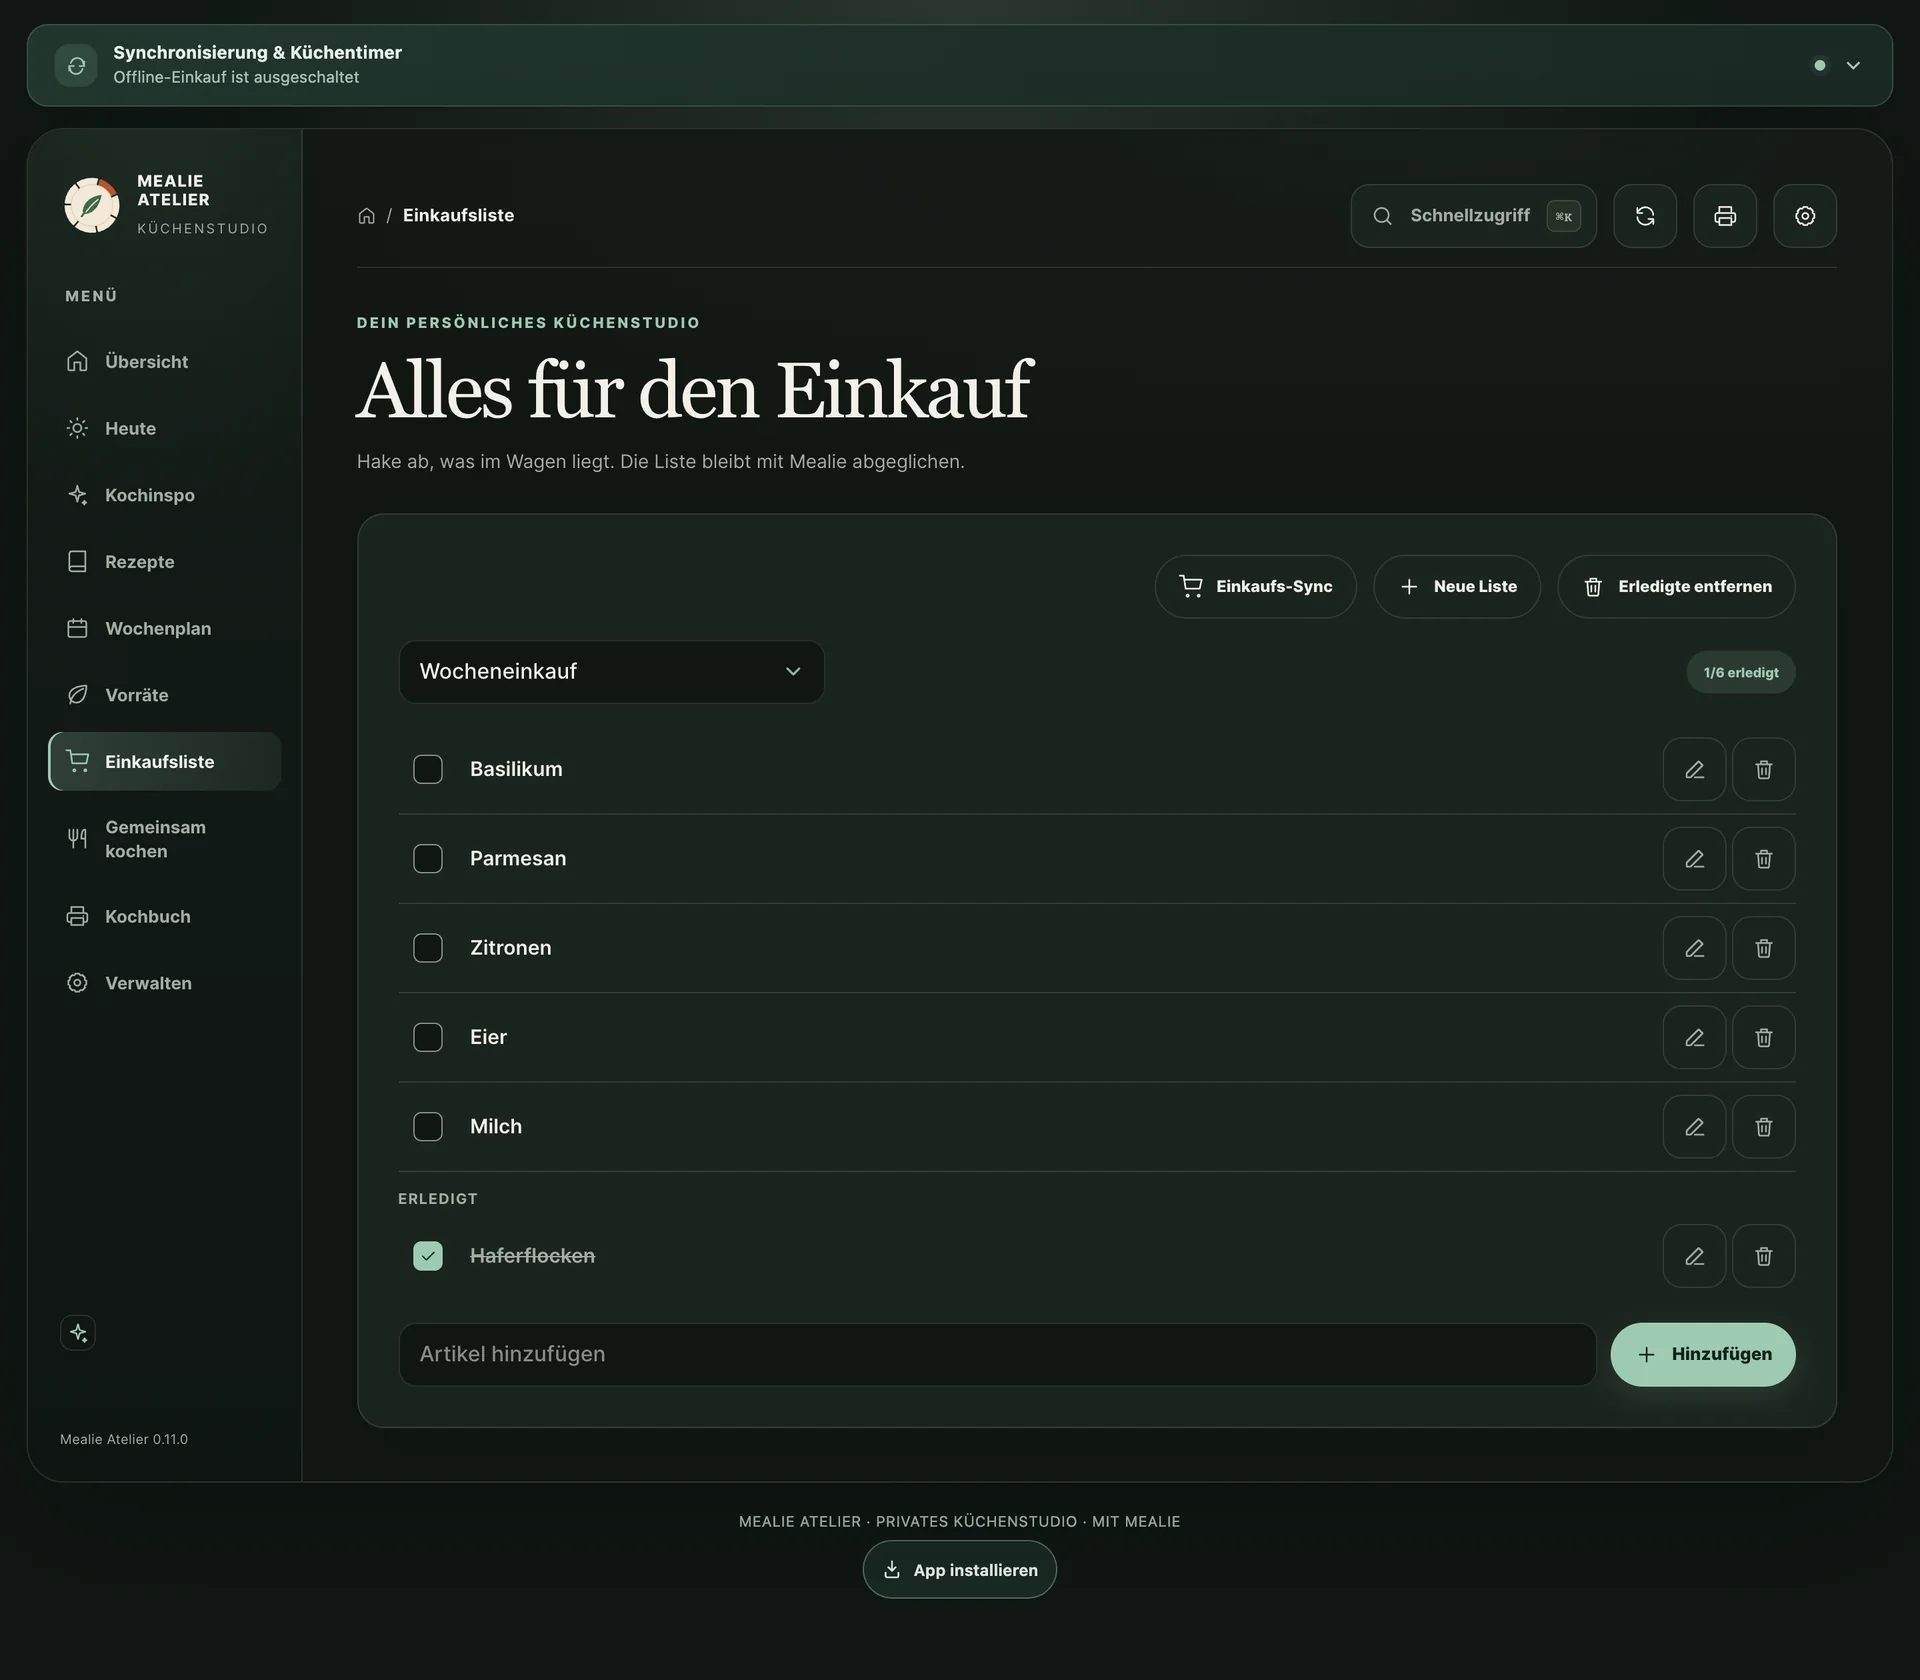Delete the Parmesan item
Screen dimensions: 1920x1680
click(1764, 859)
